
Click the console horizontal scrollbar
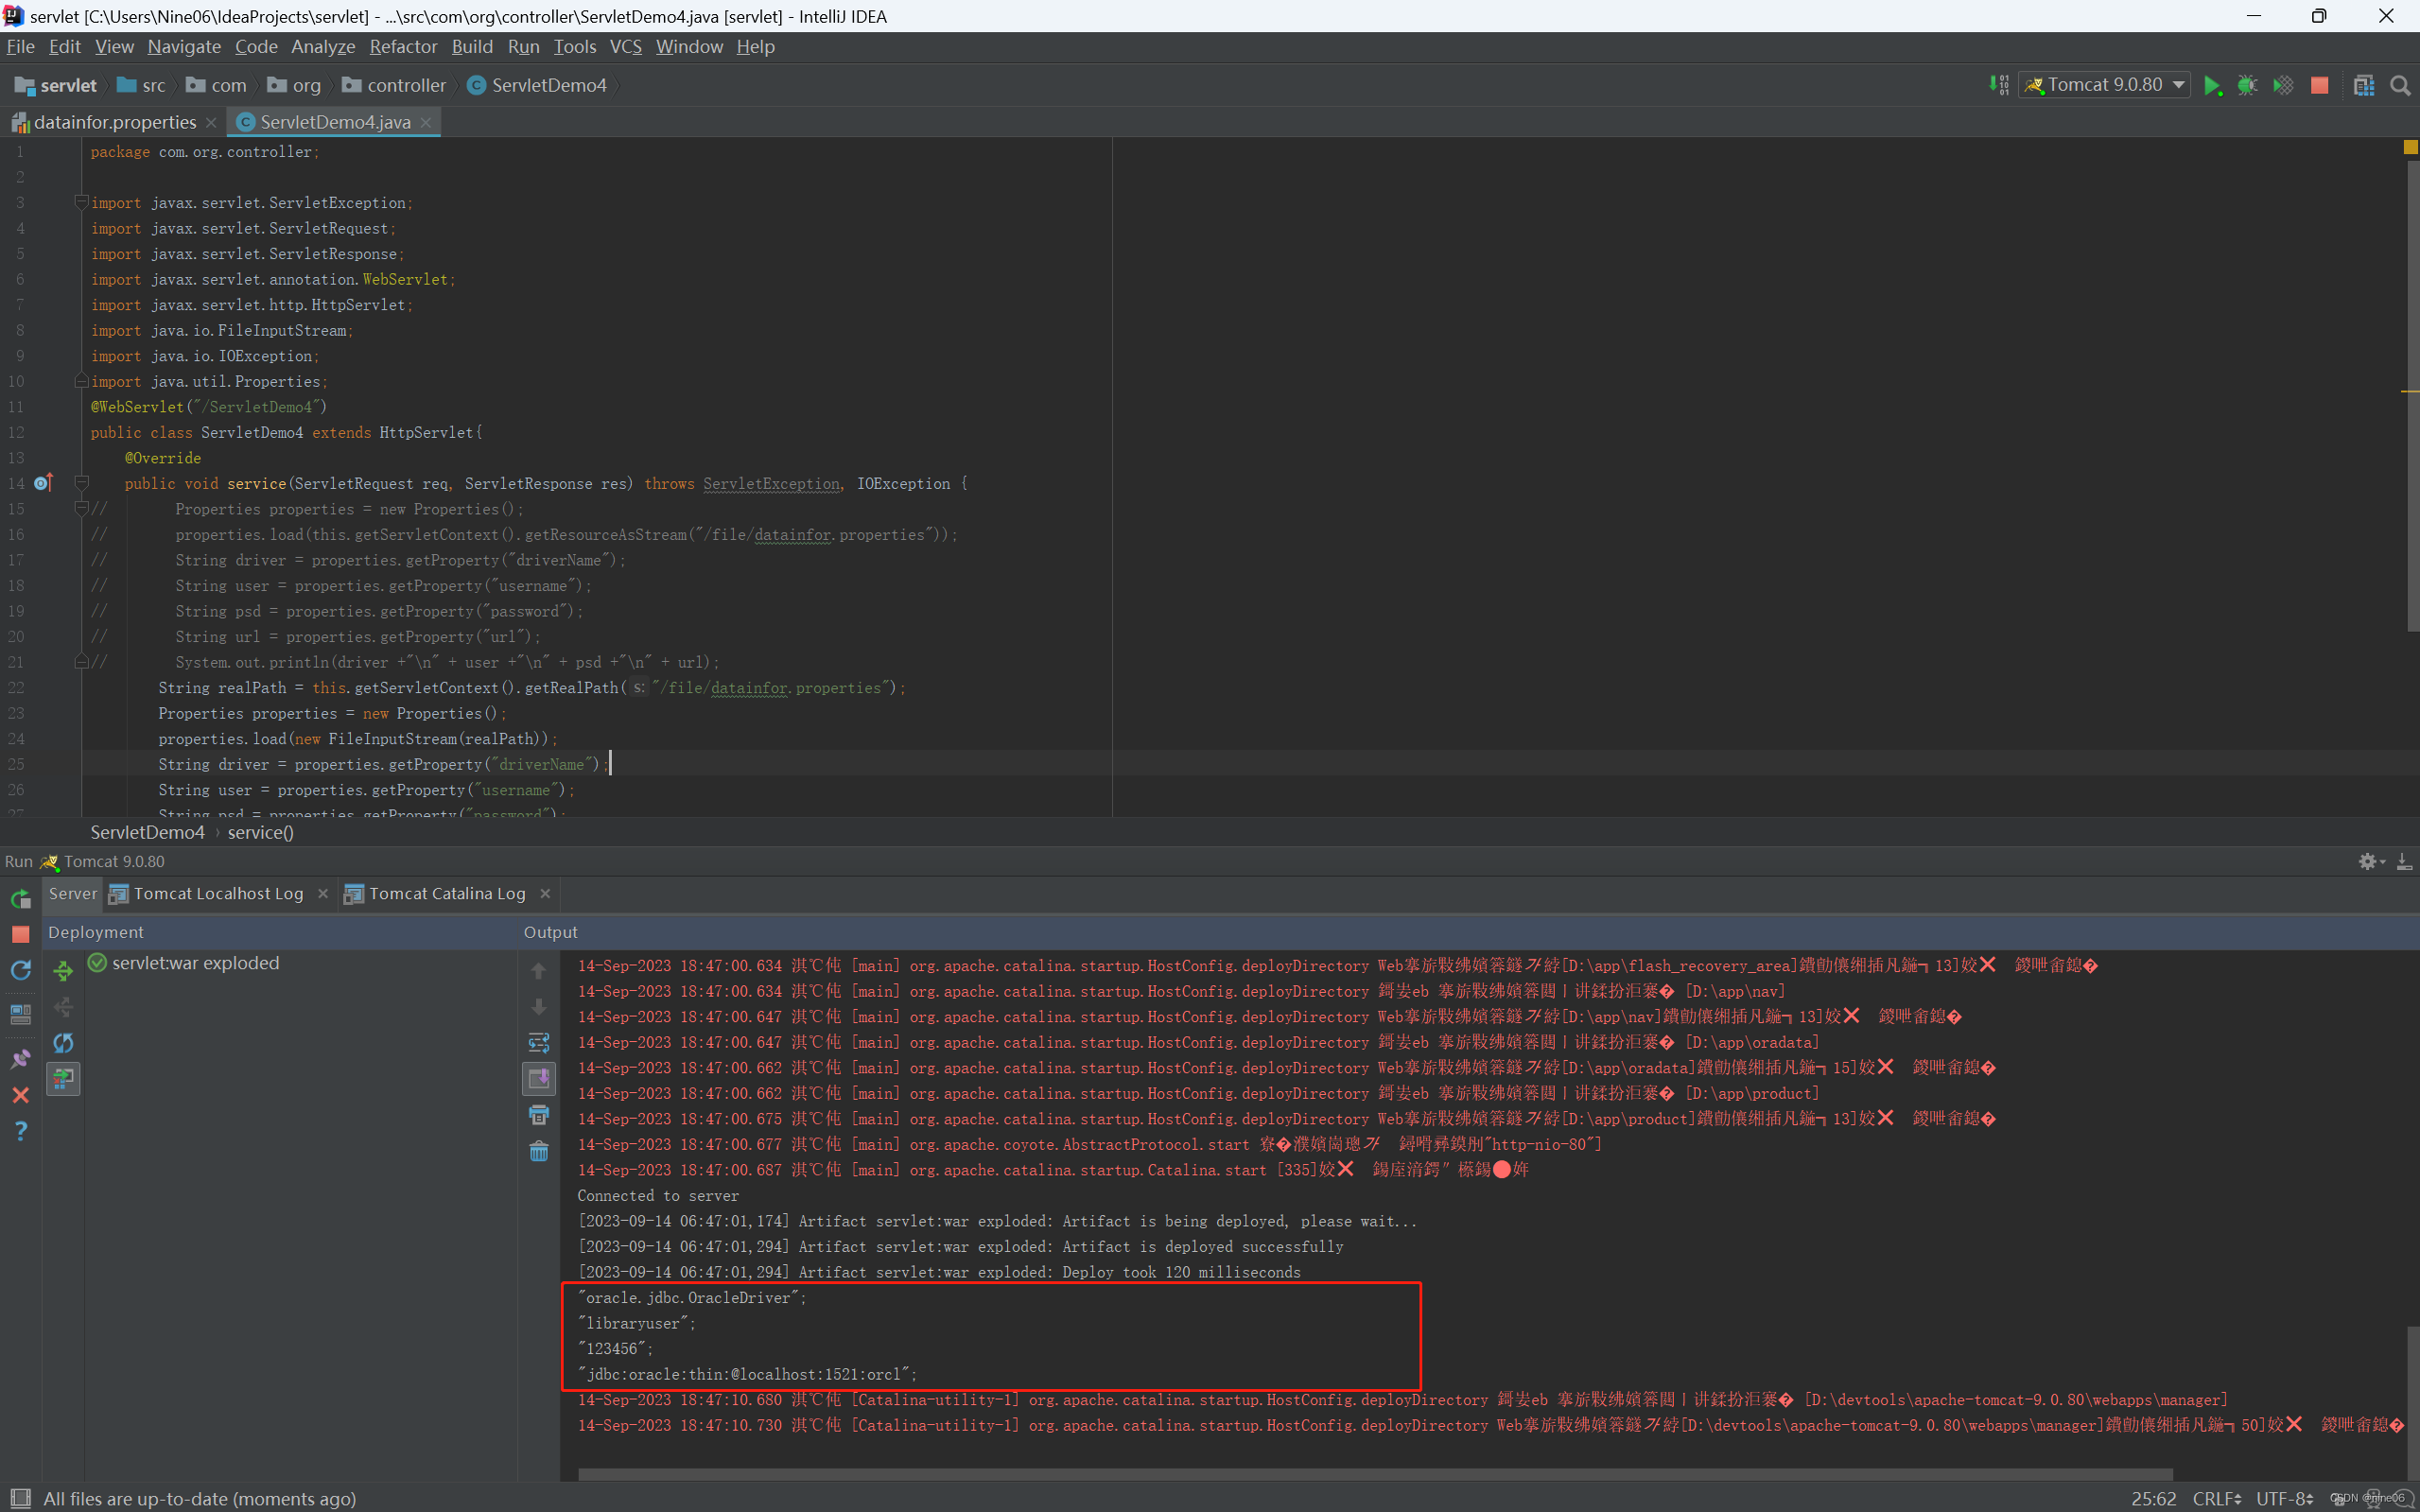(x=1374, y=1474)
